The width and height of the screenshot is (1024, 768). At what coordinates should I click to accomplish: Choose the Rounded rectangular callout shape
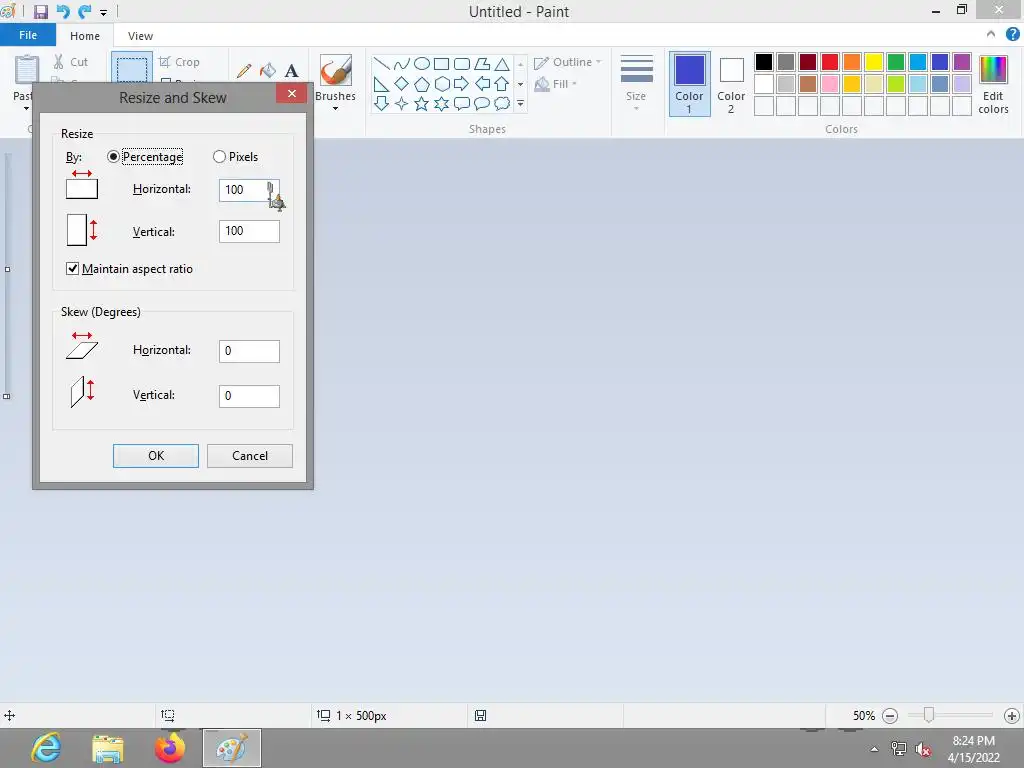[x=462, y=103]
